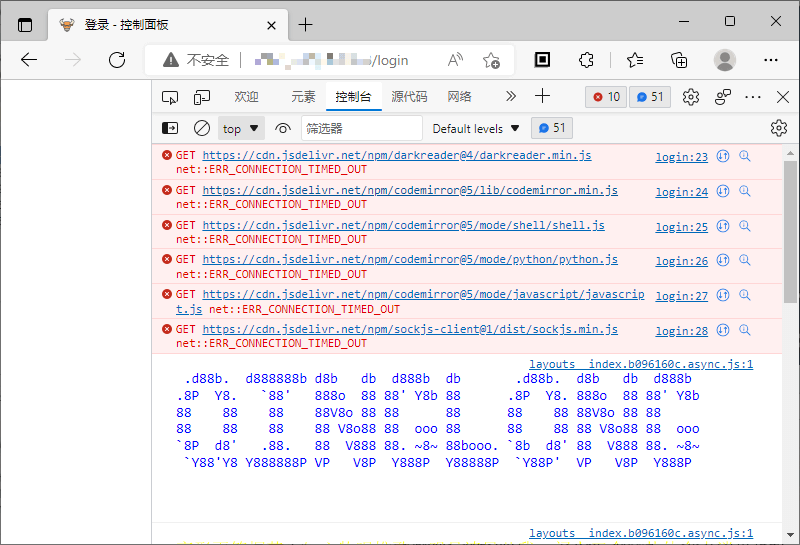Open the login:27 source link
800x545 pixels.
coord(682,296)
